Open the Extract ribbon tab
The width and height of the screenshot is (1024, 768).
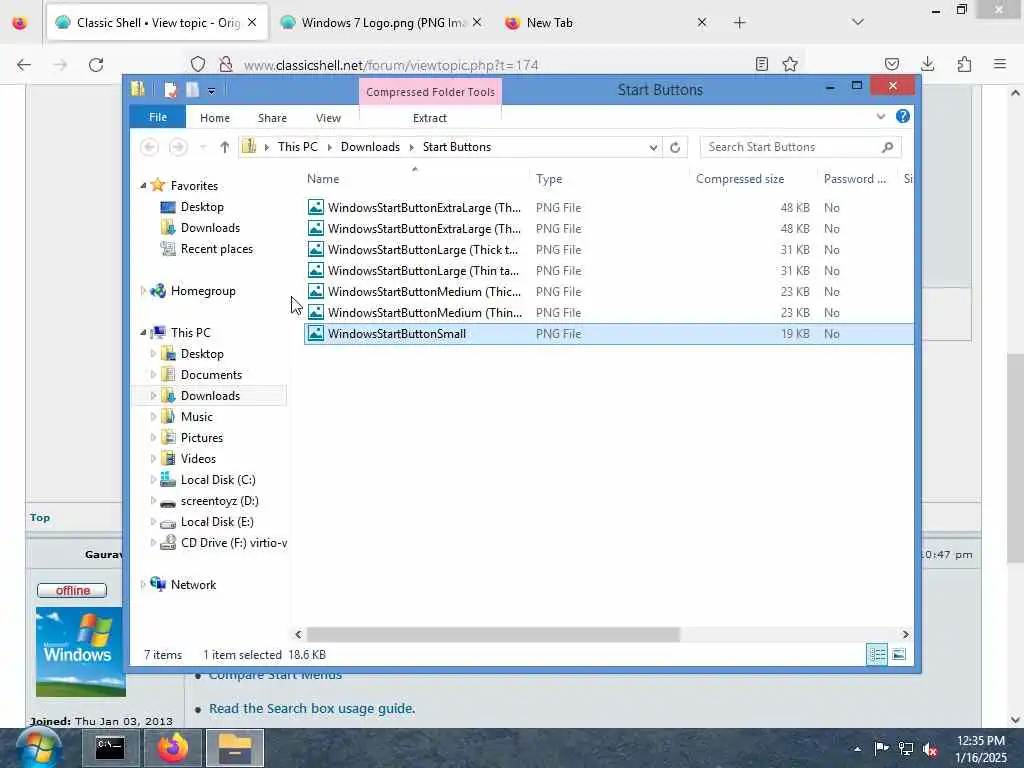pos(430,118)
